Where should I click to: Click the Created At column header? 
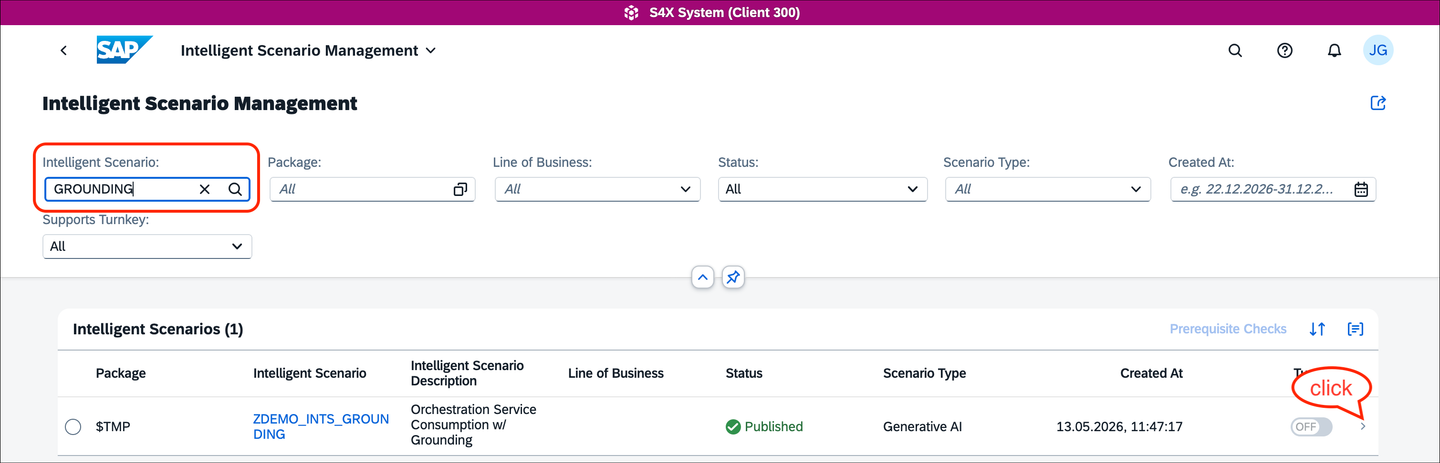[x=1152, y=373]
